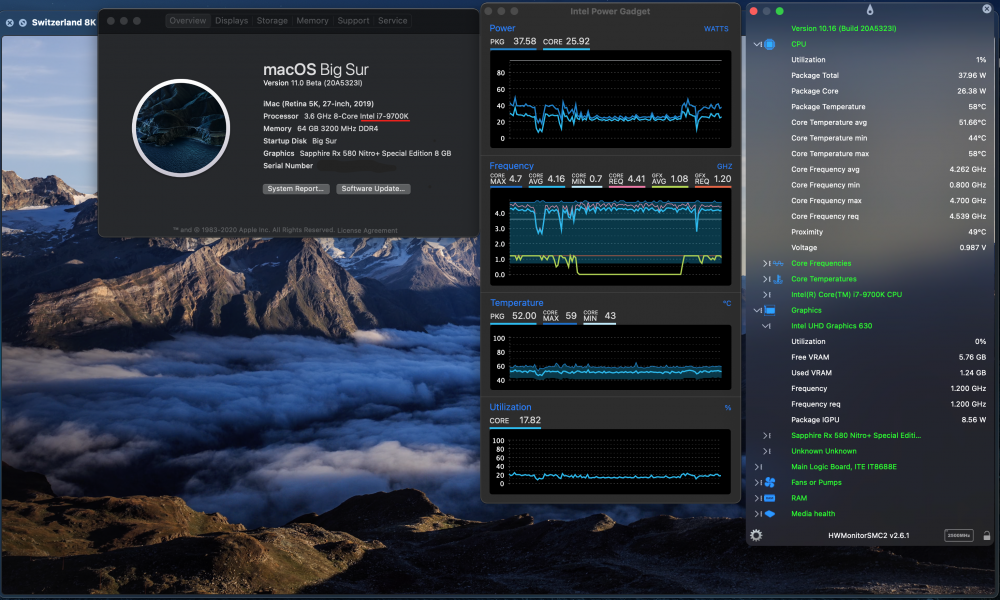Expand the Core Temperatures group
The height and width of the screenshot is (600, 1000).
coord(767,279)
